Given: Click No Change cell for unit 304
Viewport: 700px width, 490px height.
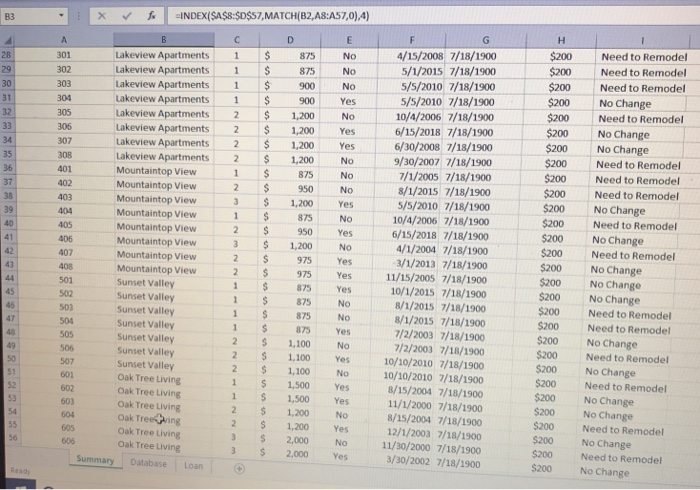Looking at the screenshot, I should (625, 104).
